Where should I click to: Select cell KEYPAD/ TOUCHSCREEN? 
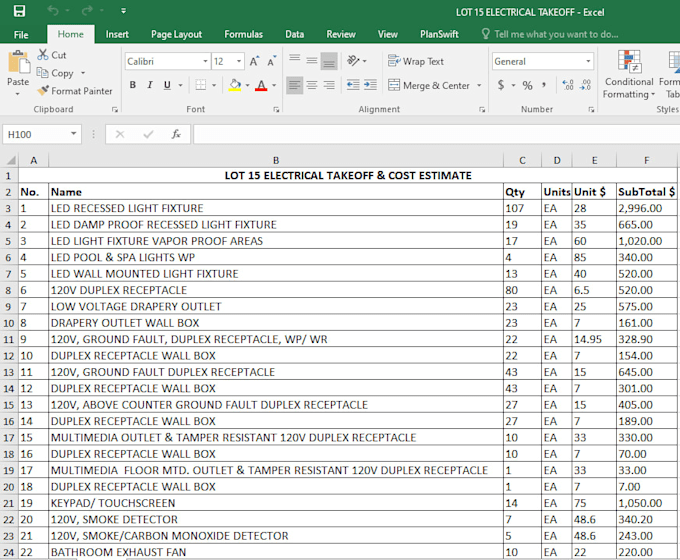tap(276, 503)
